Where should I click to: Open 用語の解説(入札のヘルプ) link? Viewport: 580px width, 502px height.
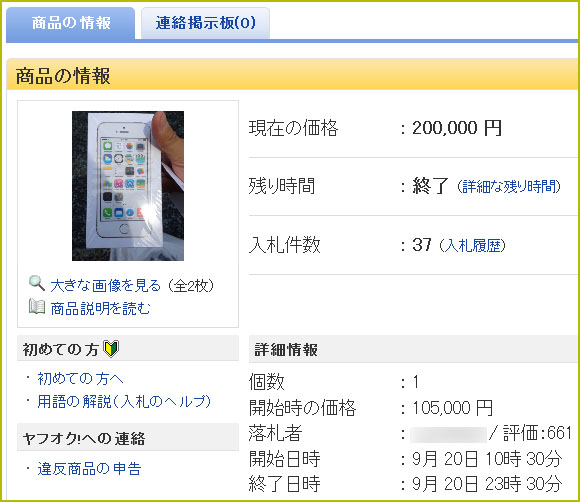pos(124,401)
